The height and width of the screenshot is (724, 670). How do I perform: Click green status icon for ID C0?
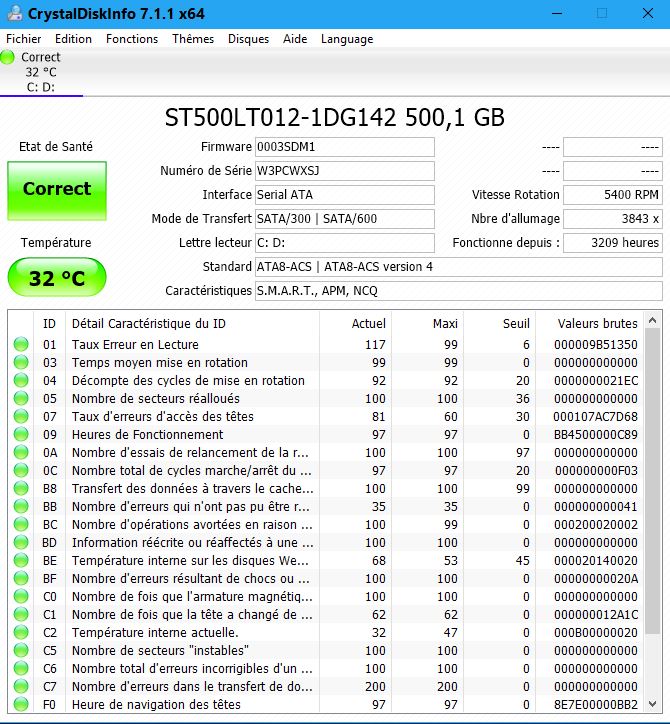21,597
